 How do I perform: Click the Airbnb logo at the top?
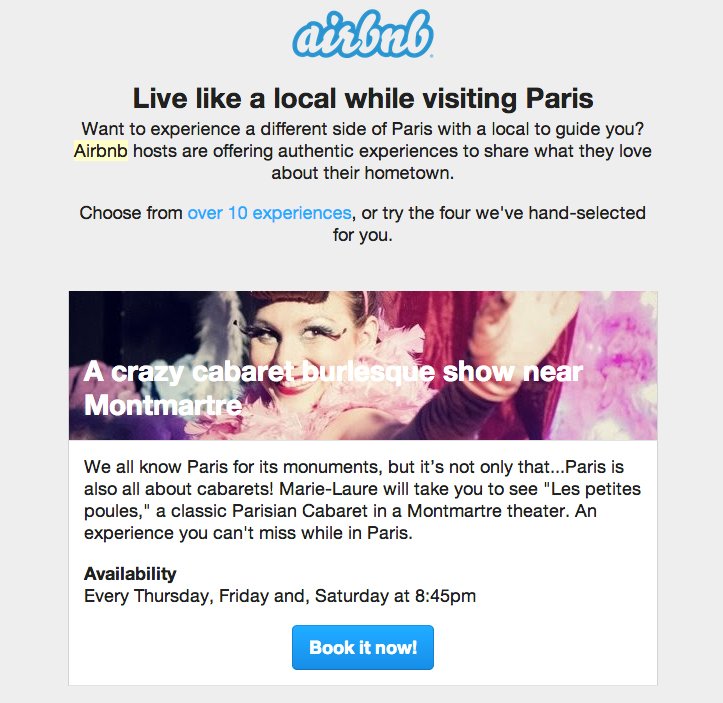click(362, 37)
